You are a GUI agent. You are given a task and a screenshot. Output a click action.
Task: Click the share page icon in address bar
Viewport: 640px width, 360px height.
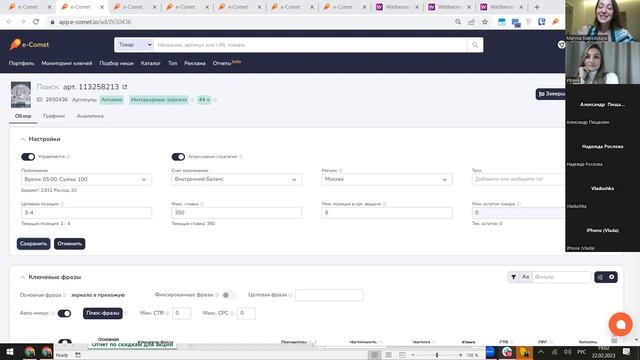(471, 22)
